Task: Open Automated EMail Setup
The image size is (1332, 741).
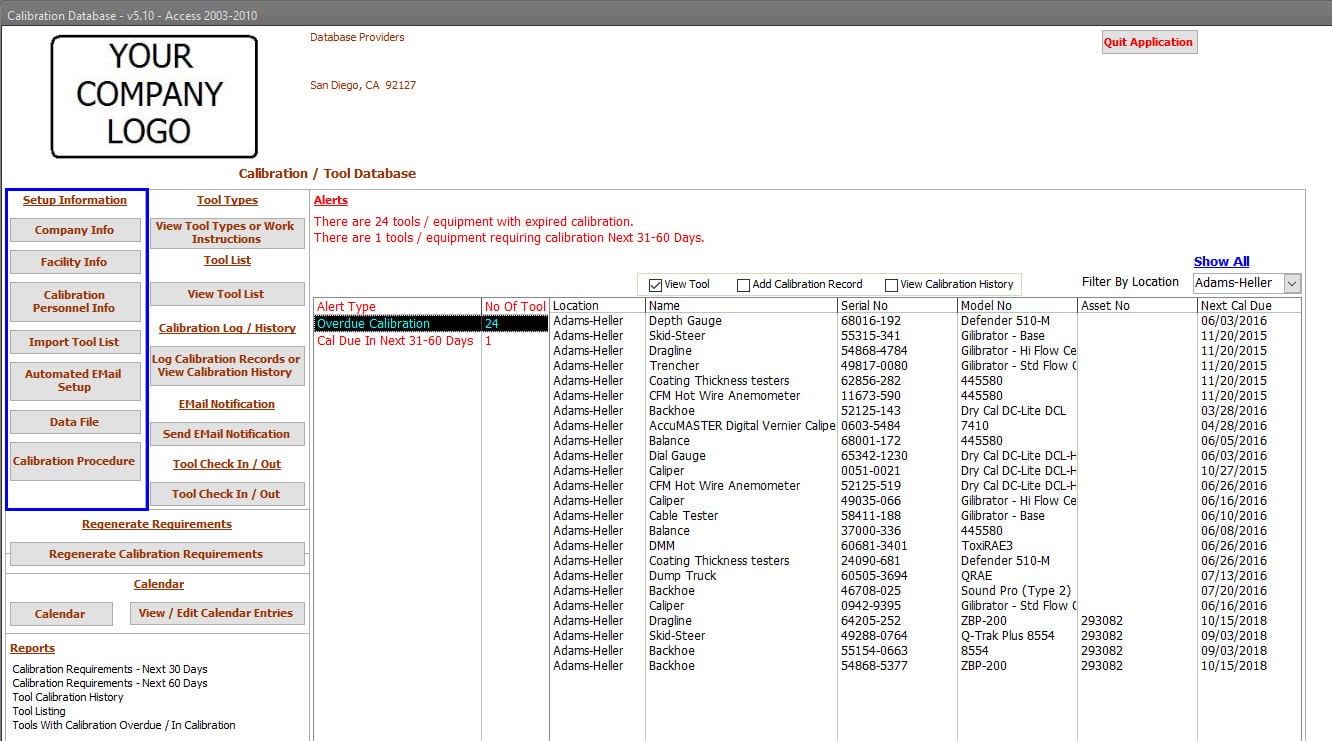Action: click(75, 381)
